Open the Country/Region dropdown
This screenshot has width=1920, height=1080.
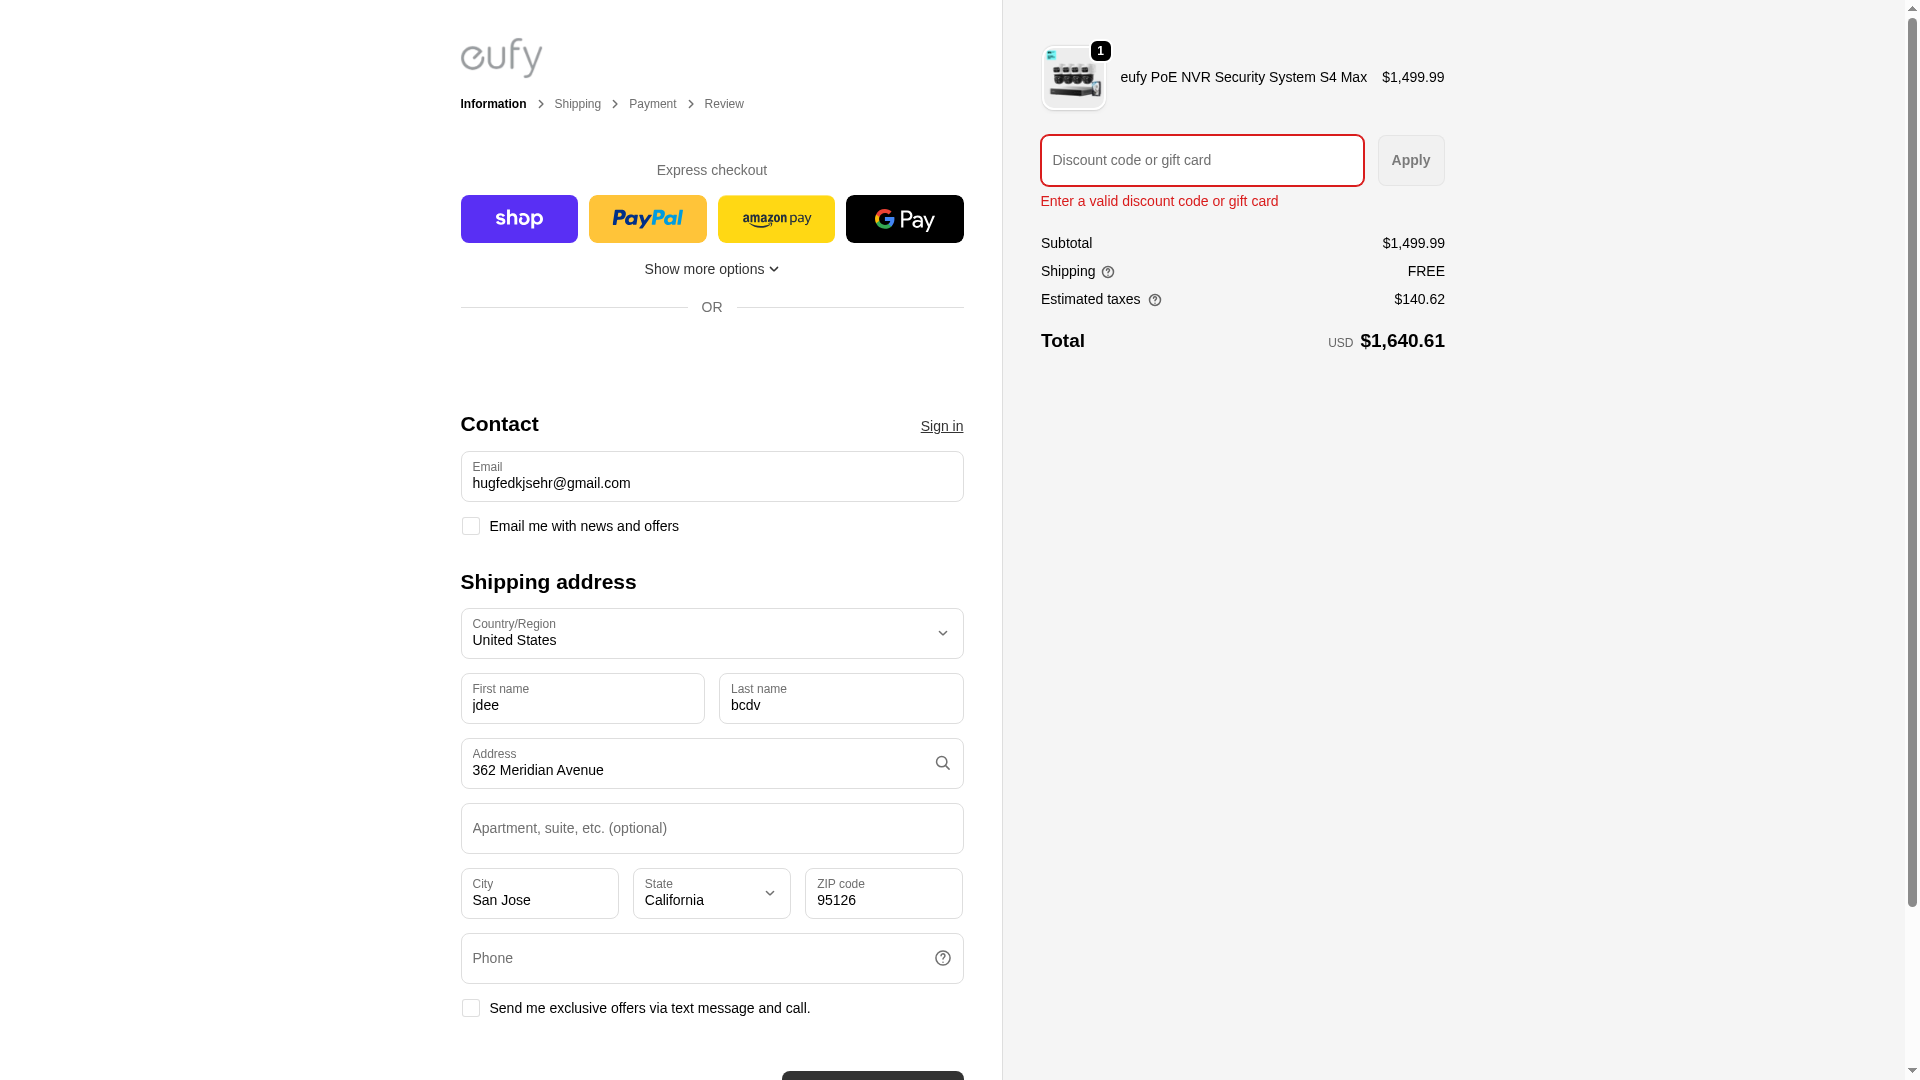click(x=711, y=633)
